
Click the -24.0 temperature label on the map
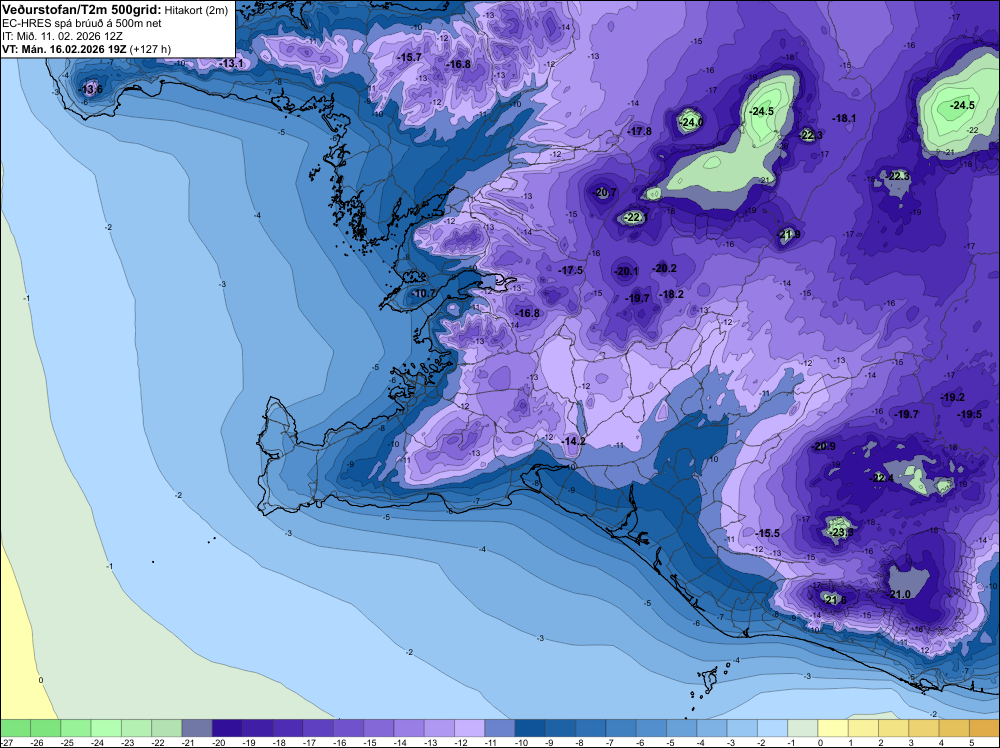(691, 122)
